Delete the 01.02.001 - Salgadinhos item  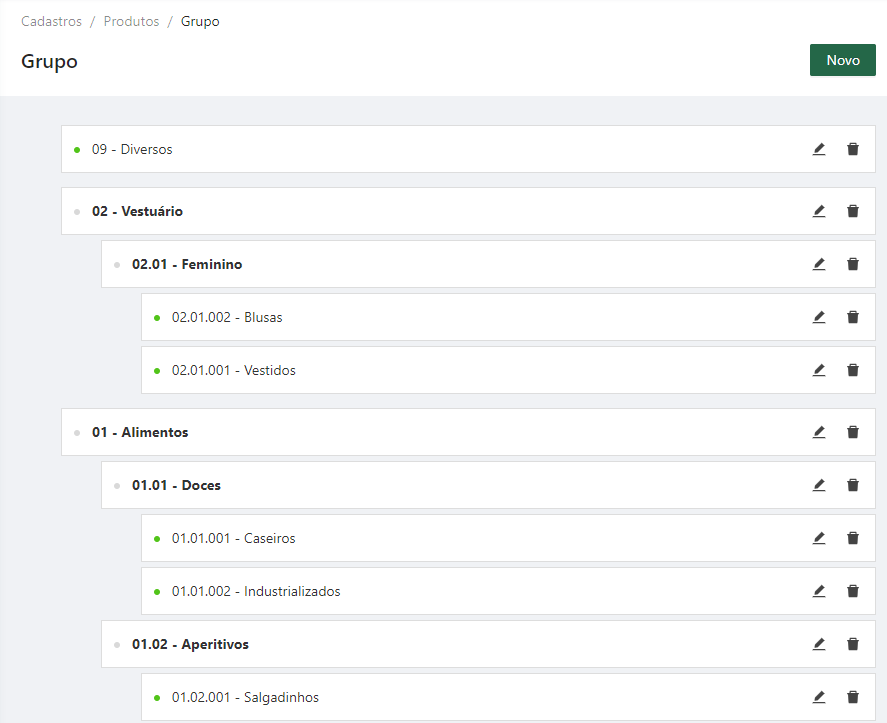852,697
